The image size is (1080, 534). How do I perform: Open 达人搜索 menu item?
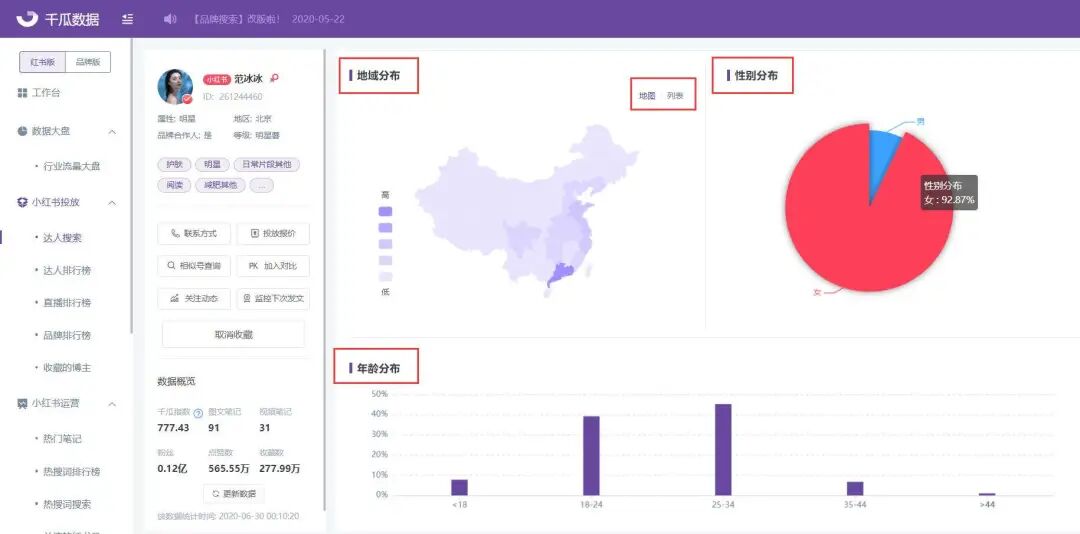tap(62, 238)
